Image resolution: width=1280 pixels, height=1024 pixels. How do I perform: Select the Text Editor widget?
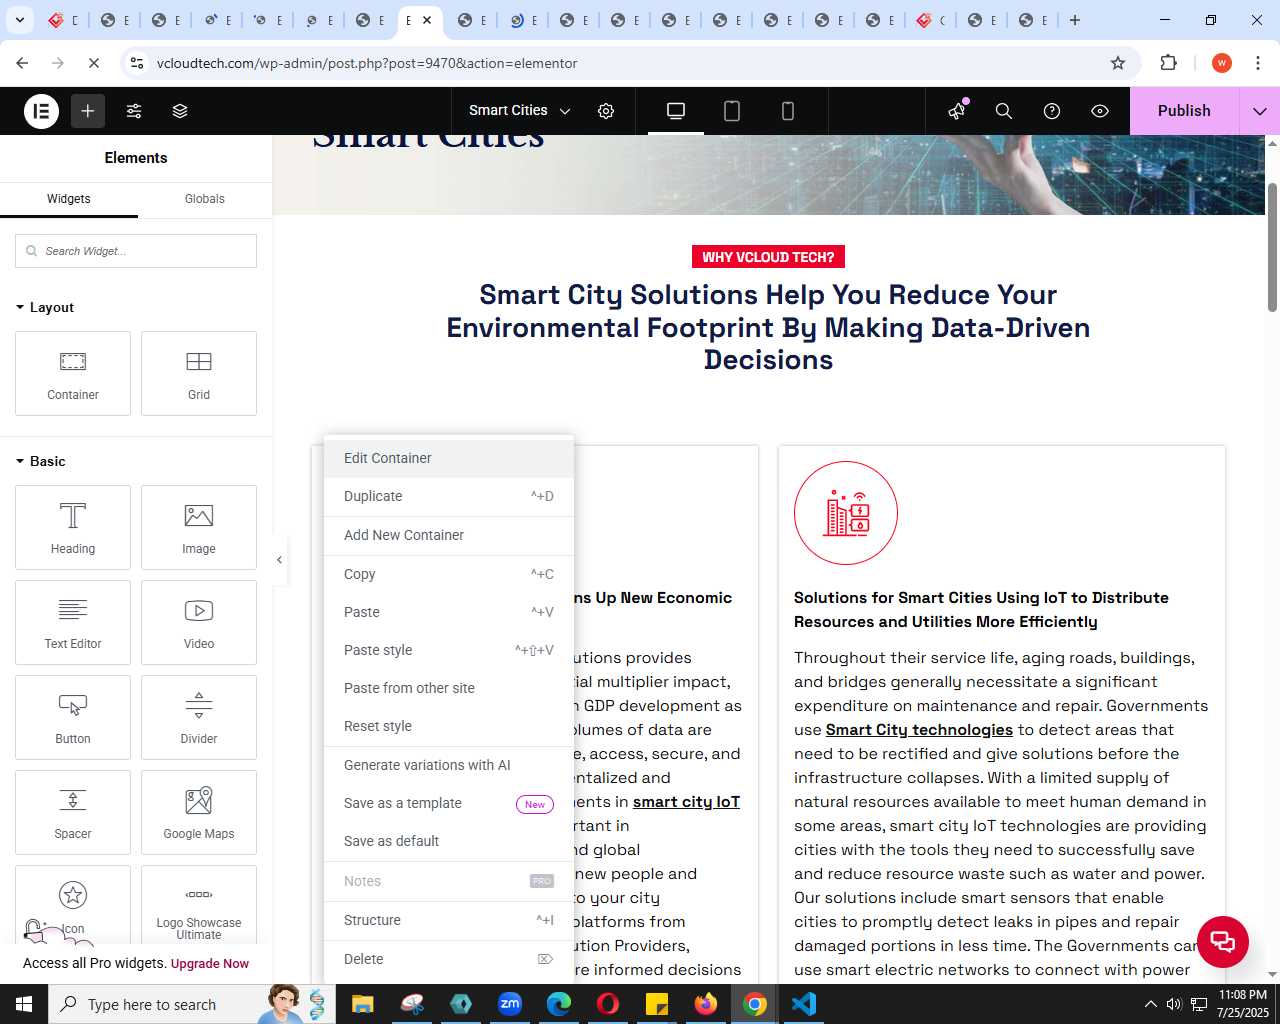click(x=73, y=622)
